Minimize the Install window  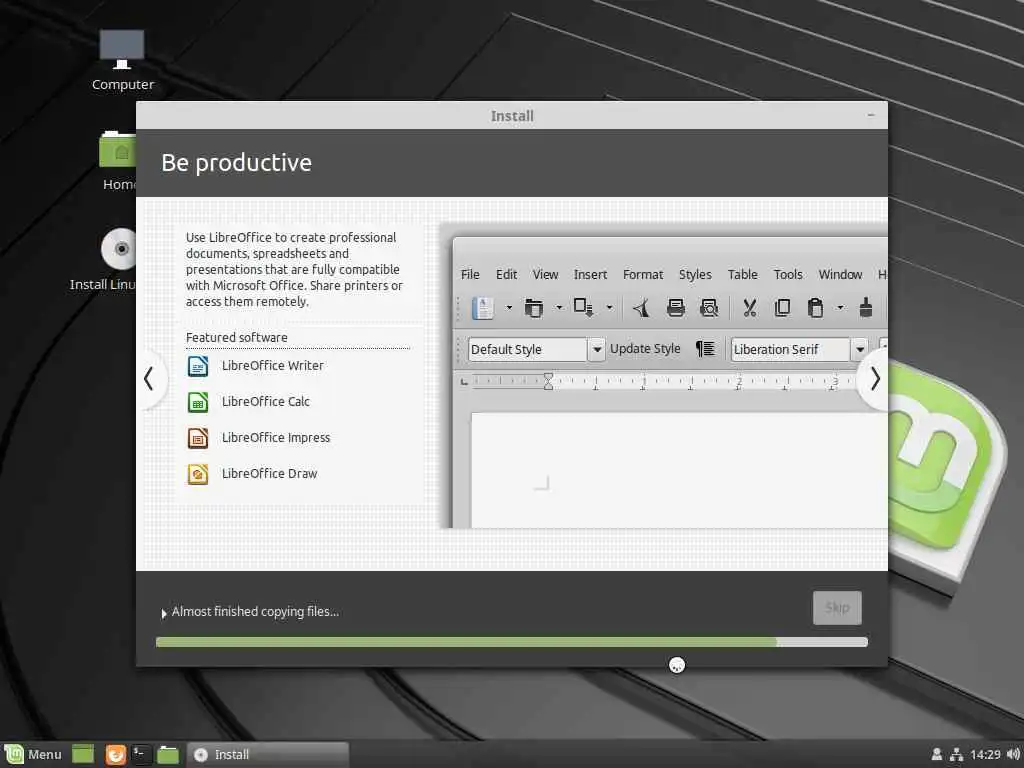(x=871, y=115)
